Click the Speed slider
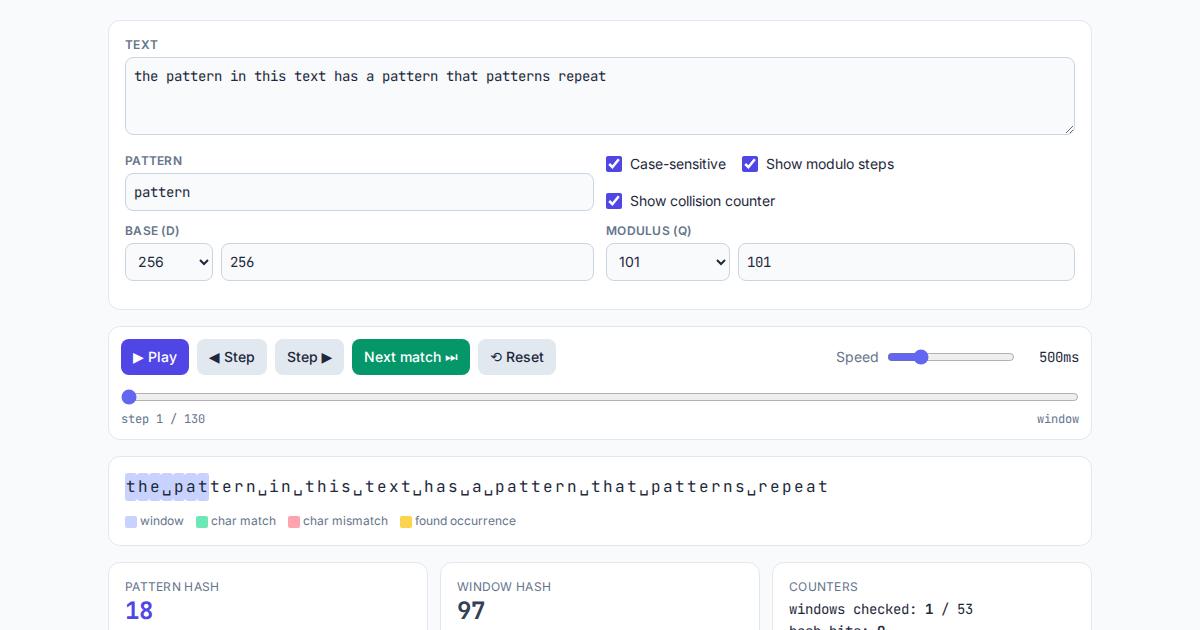The image size is (1200, 630). 951,357
